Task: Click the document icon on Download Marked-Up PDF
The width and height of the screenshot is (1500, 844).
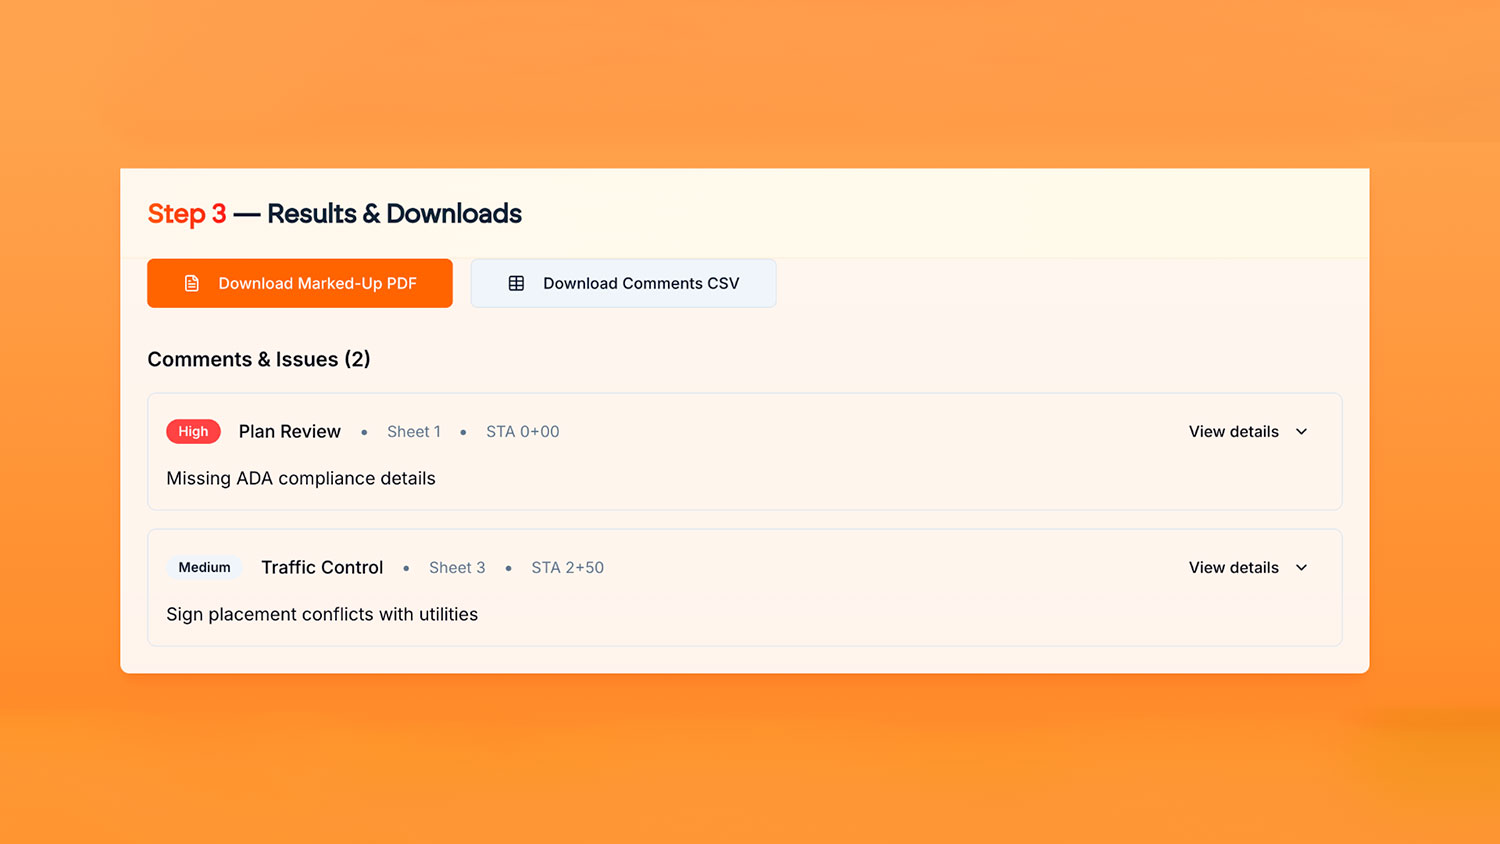Action: click(192, 283)
